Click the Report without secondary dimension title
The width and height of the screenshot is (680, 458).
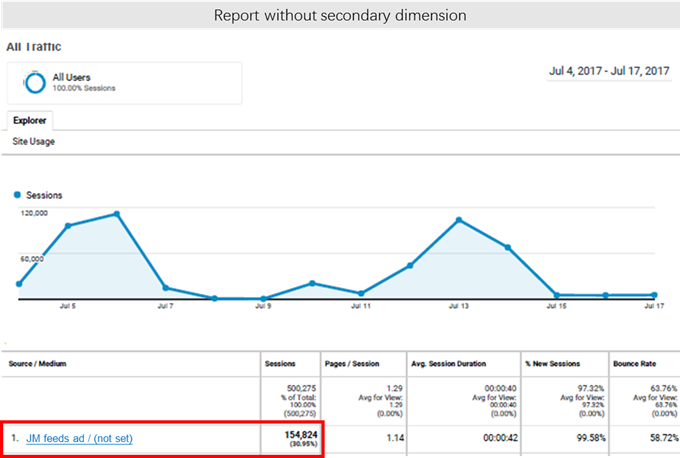pyautogui.click(x=340, y=16)
